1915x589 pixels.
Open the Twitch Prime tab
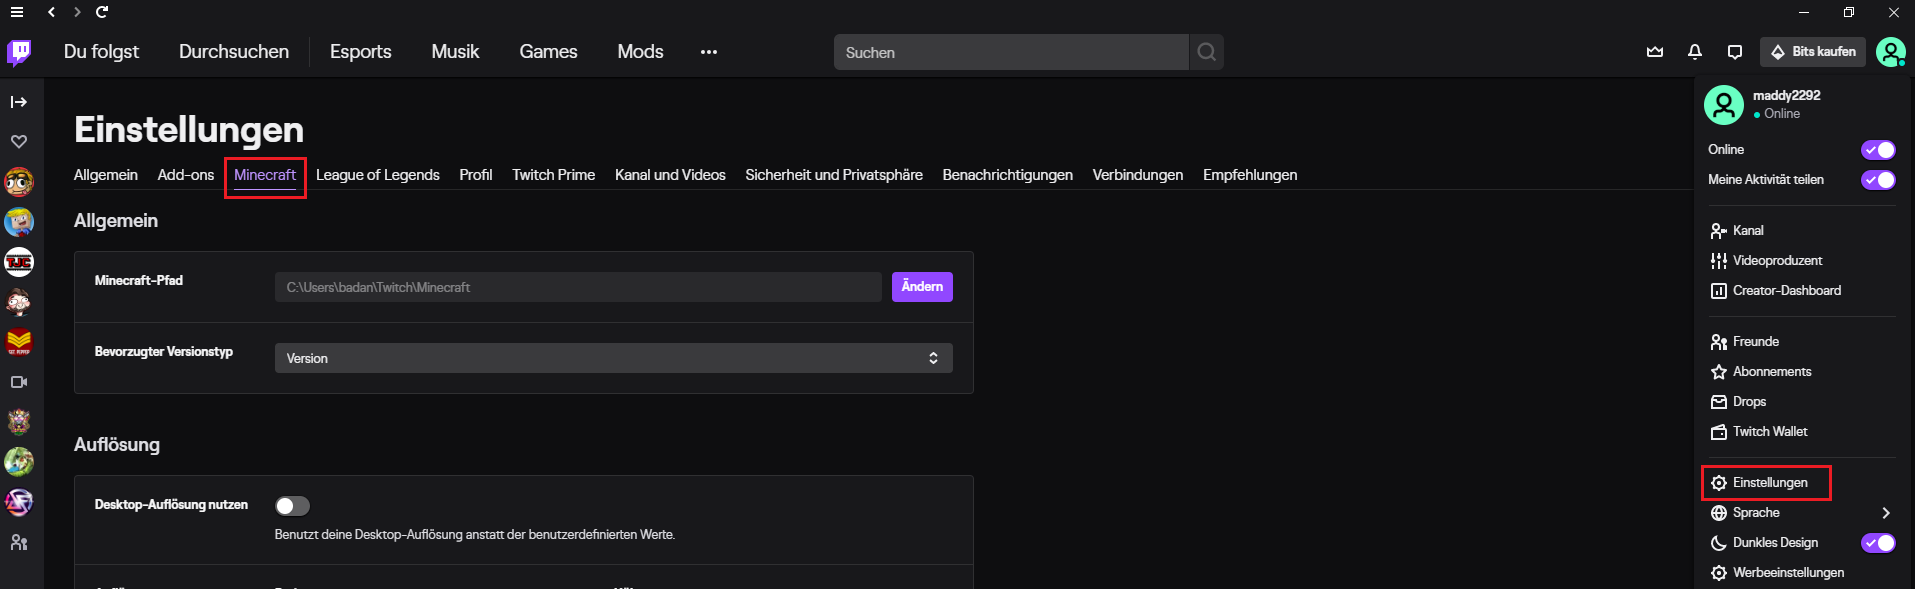(554, 175)
